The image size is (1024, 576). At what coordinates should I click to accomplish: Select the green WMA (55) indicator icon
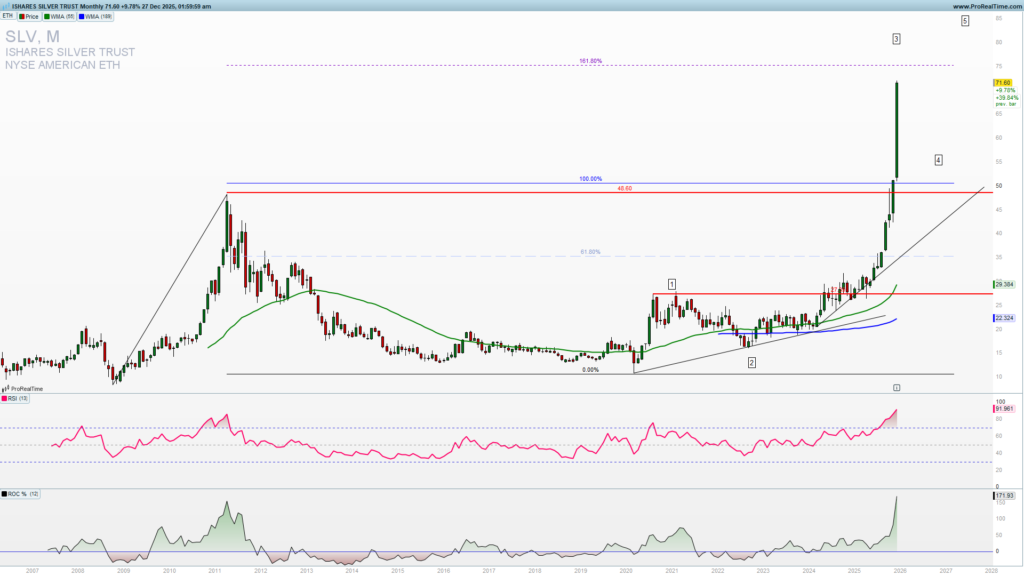47,16
